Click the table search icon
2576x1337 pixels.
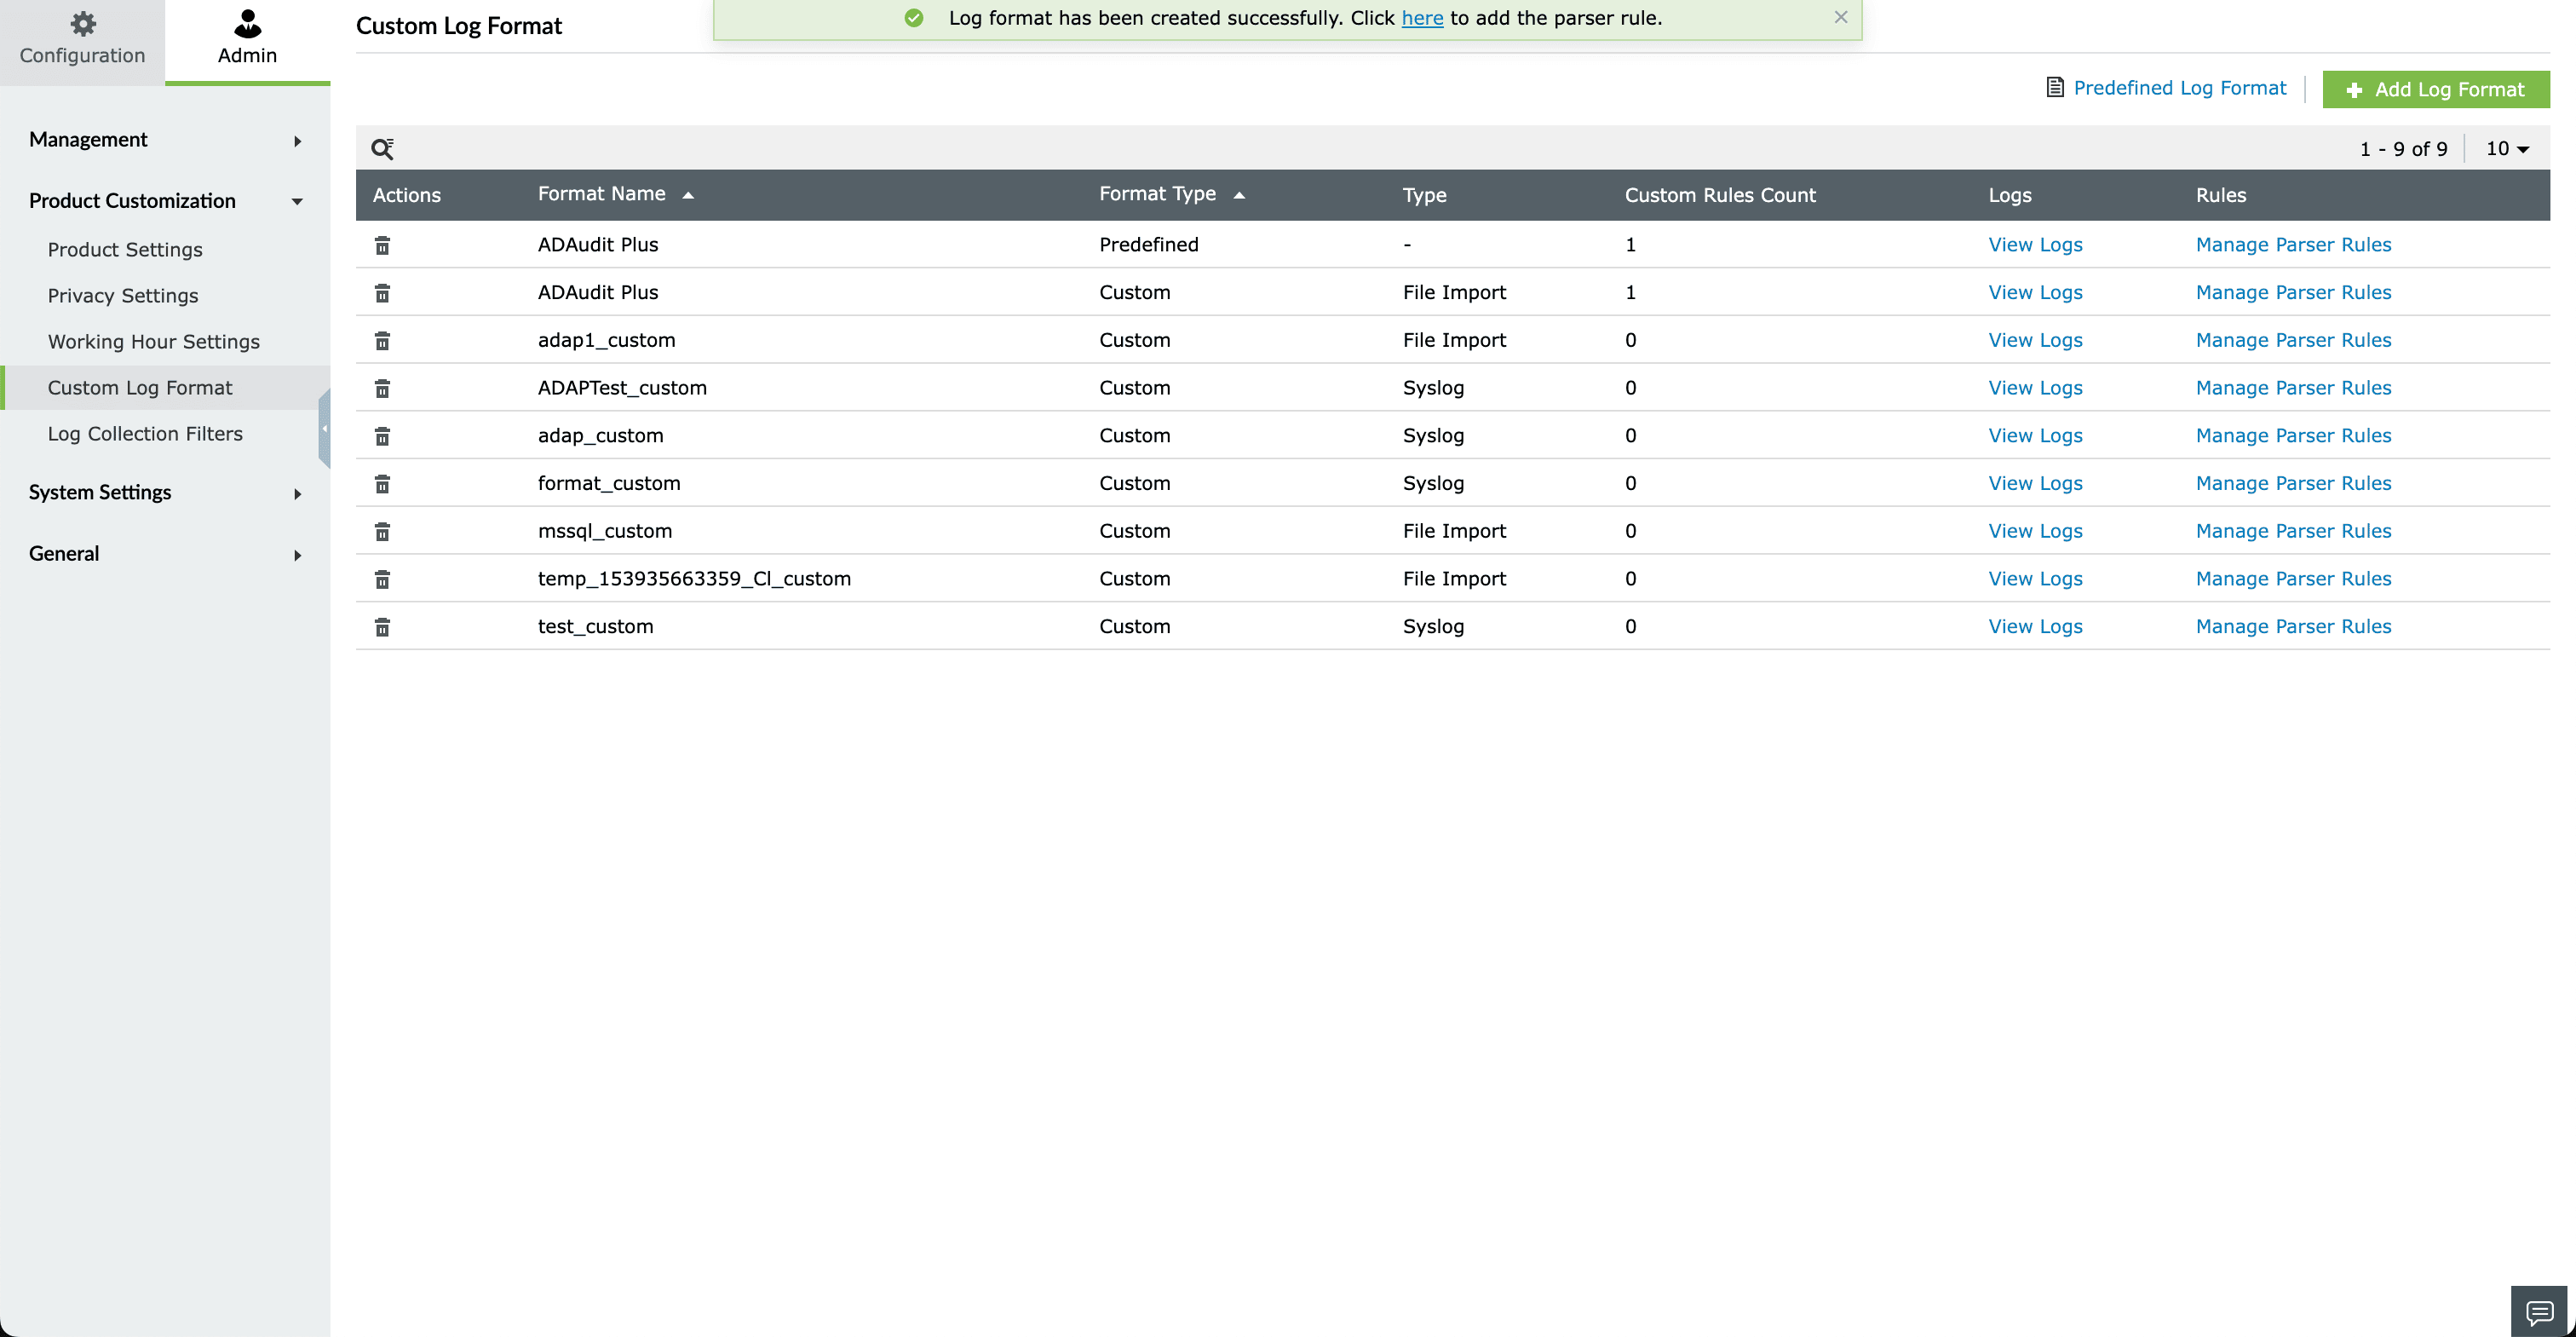pyautogui.click(x=382, y=149)
